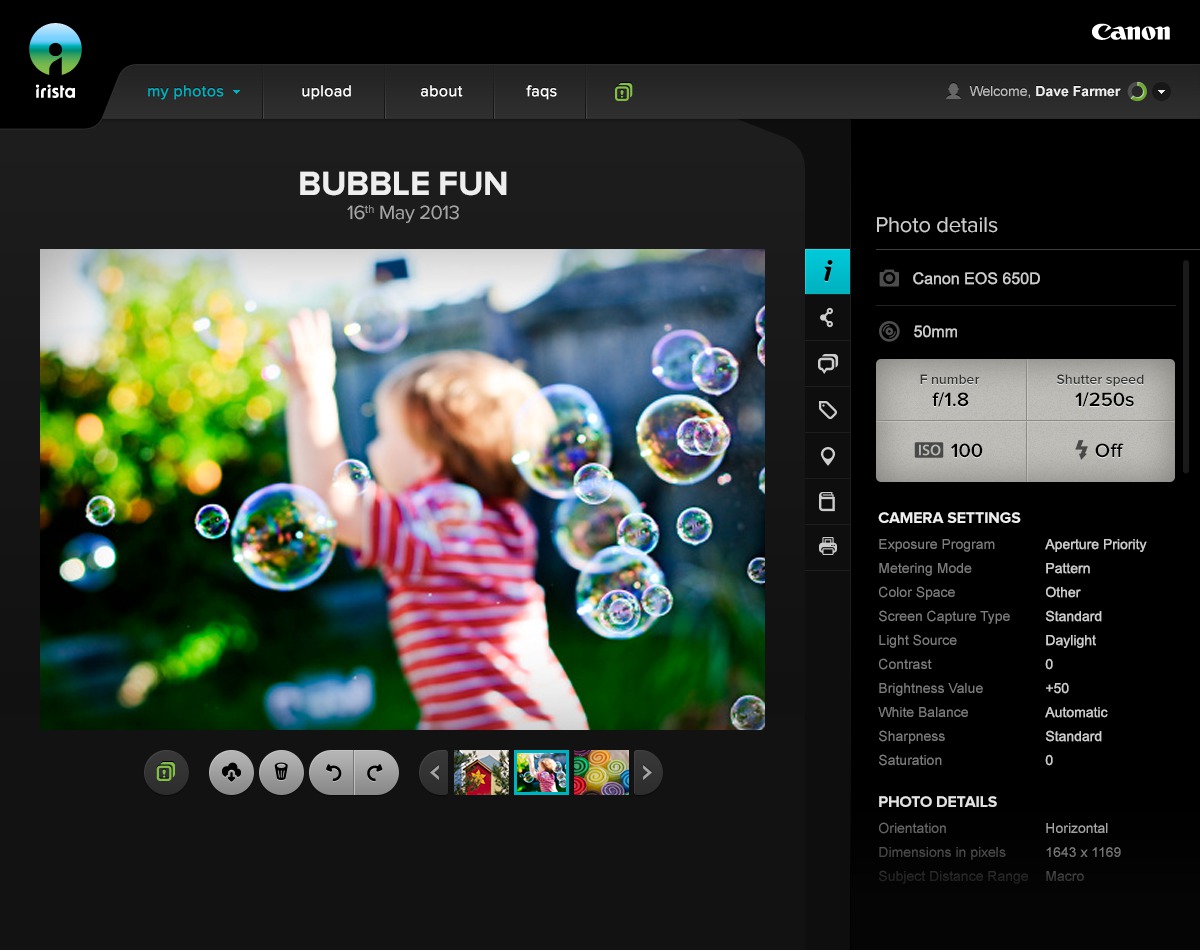Click the print icon in the sidebar
The width and height of the screenshot is (1200, 950).
click(827, 547)
